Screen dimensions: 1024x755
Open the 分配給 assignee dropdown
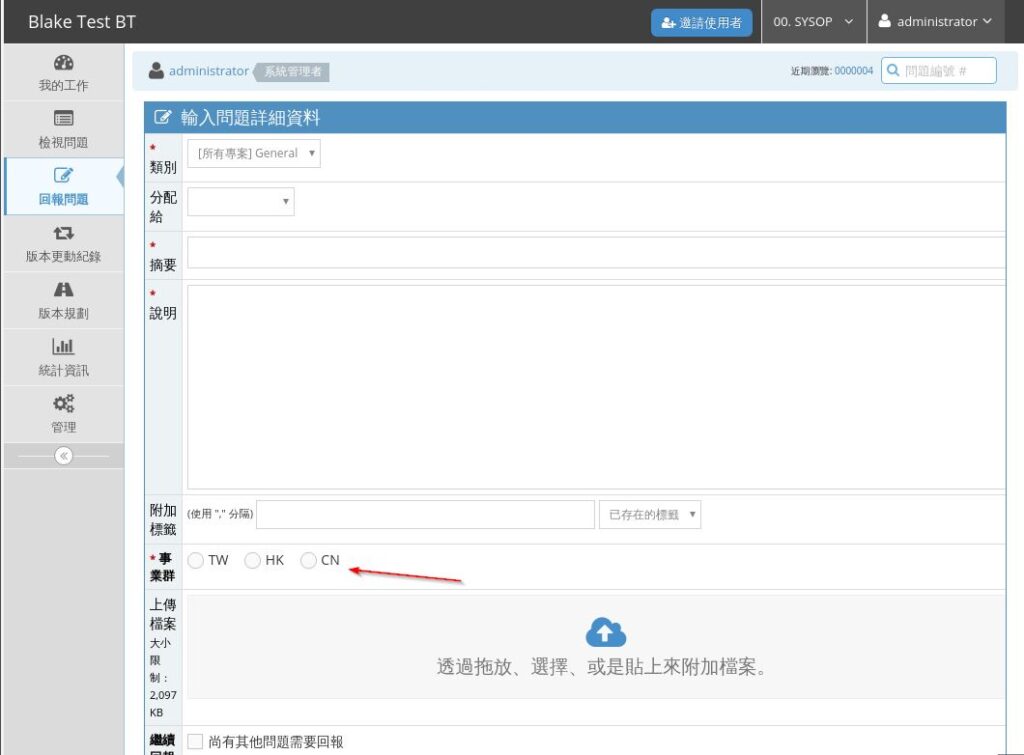240,202
